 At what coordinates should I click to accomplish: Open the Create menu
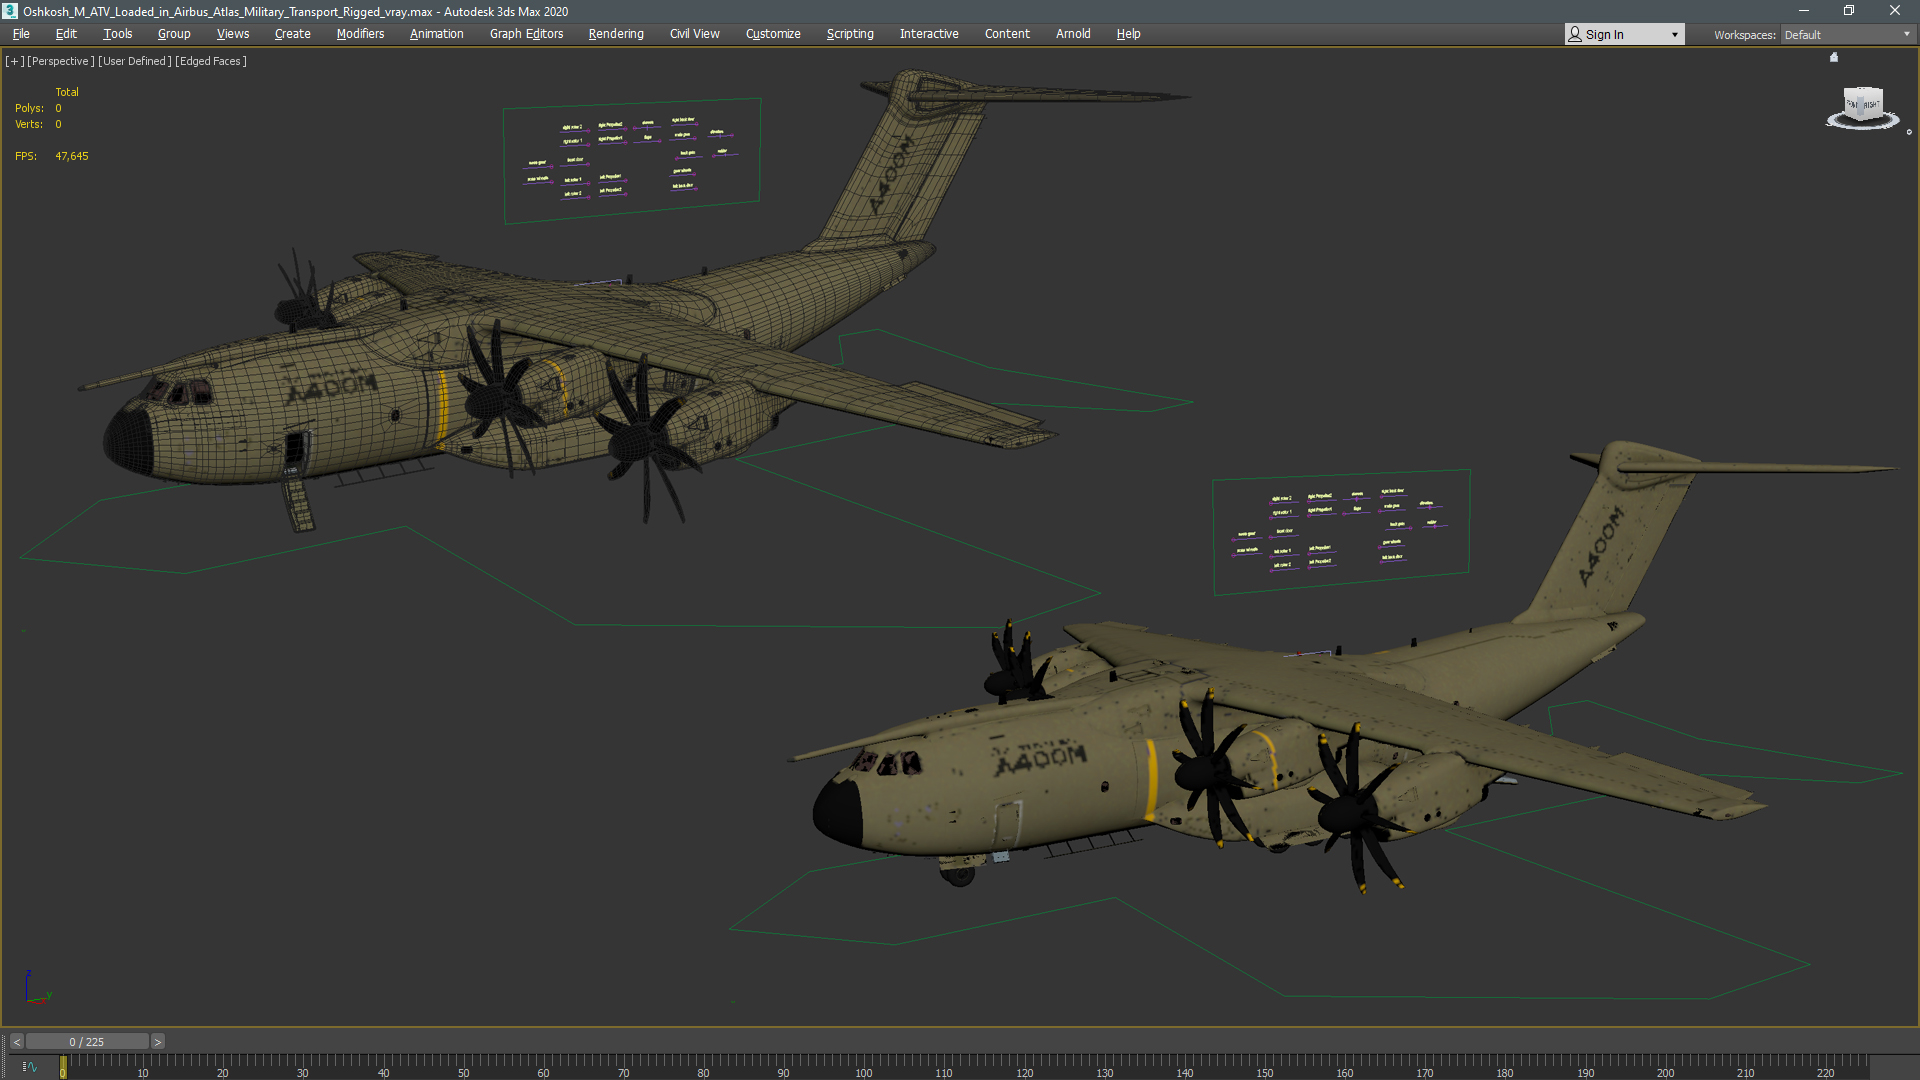[x=292, y=34]
